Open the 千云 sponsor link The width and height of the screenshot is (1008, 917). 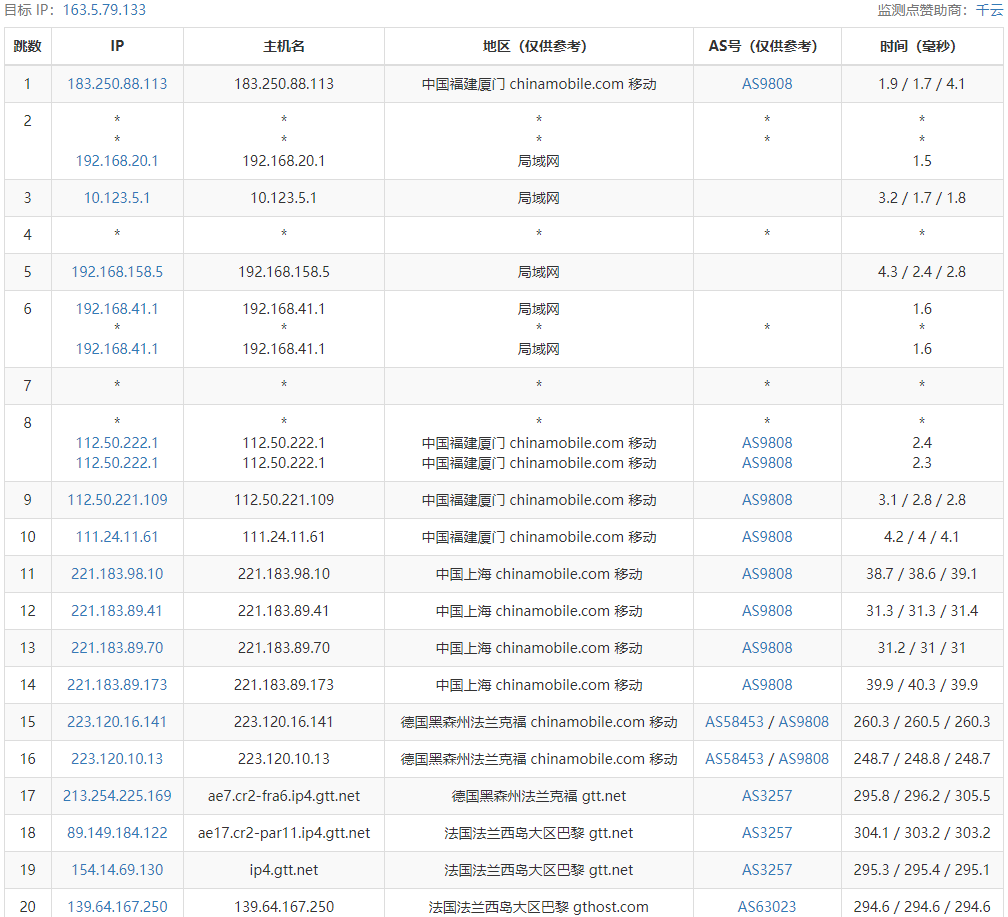pyautogui.click(x=988, y=10)
